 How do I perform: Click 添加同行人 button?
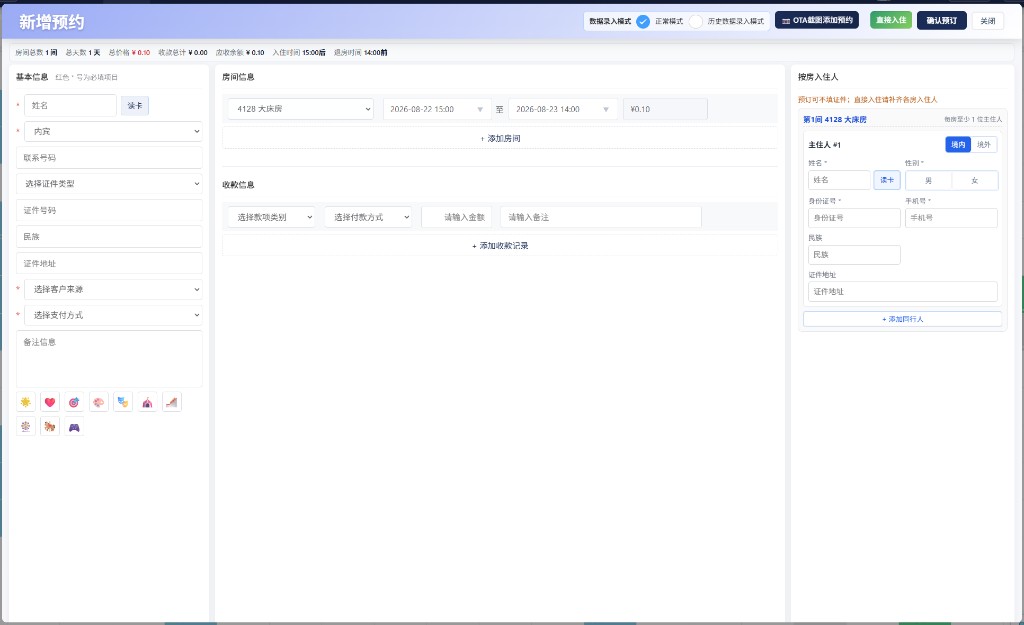click(903, 319)
